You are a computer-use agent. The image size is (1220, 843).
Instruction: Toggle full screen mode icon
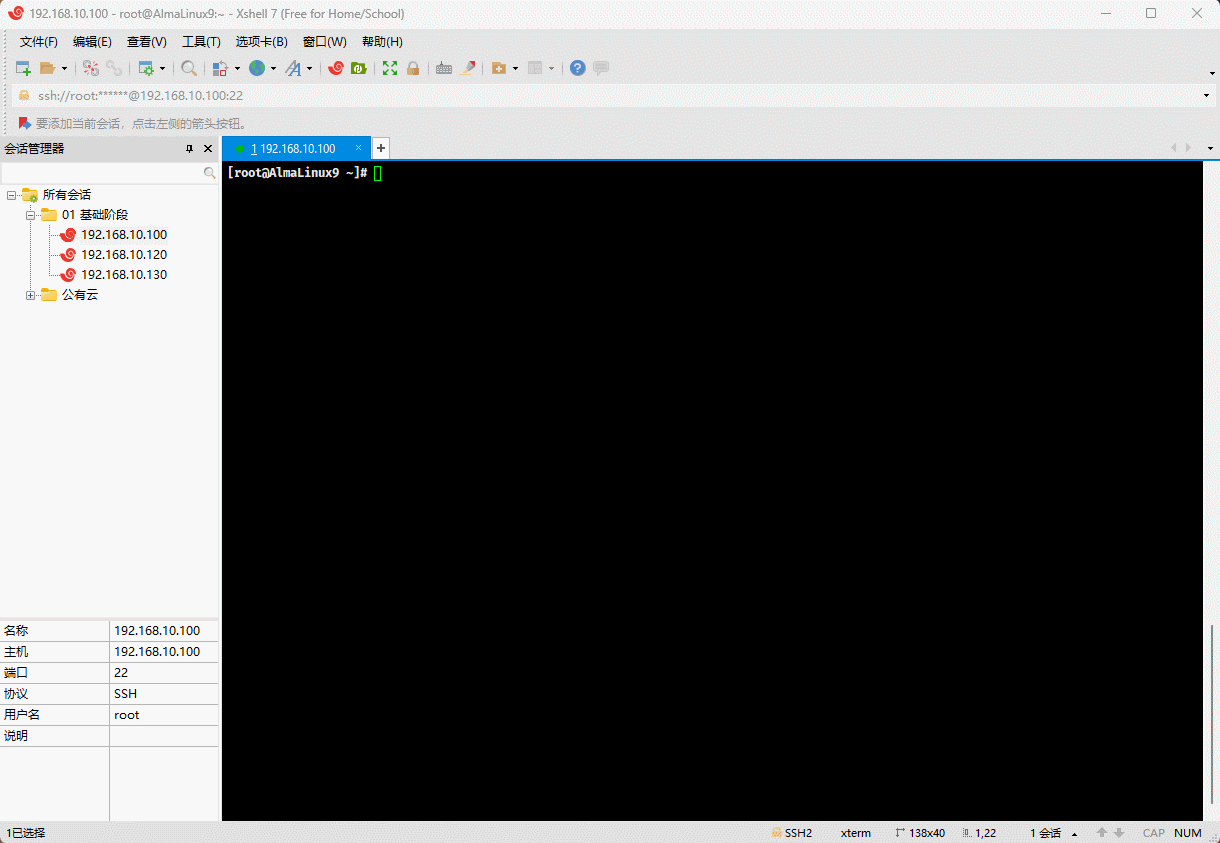(390, 68)
